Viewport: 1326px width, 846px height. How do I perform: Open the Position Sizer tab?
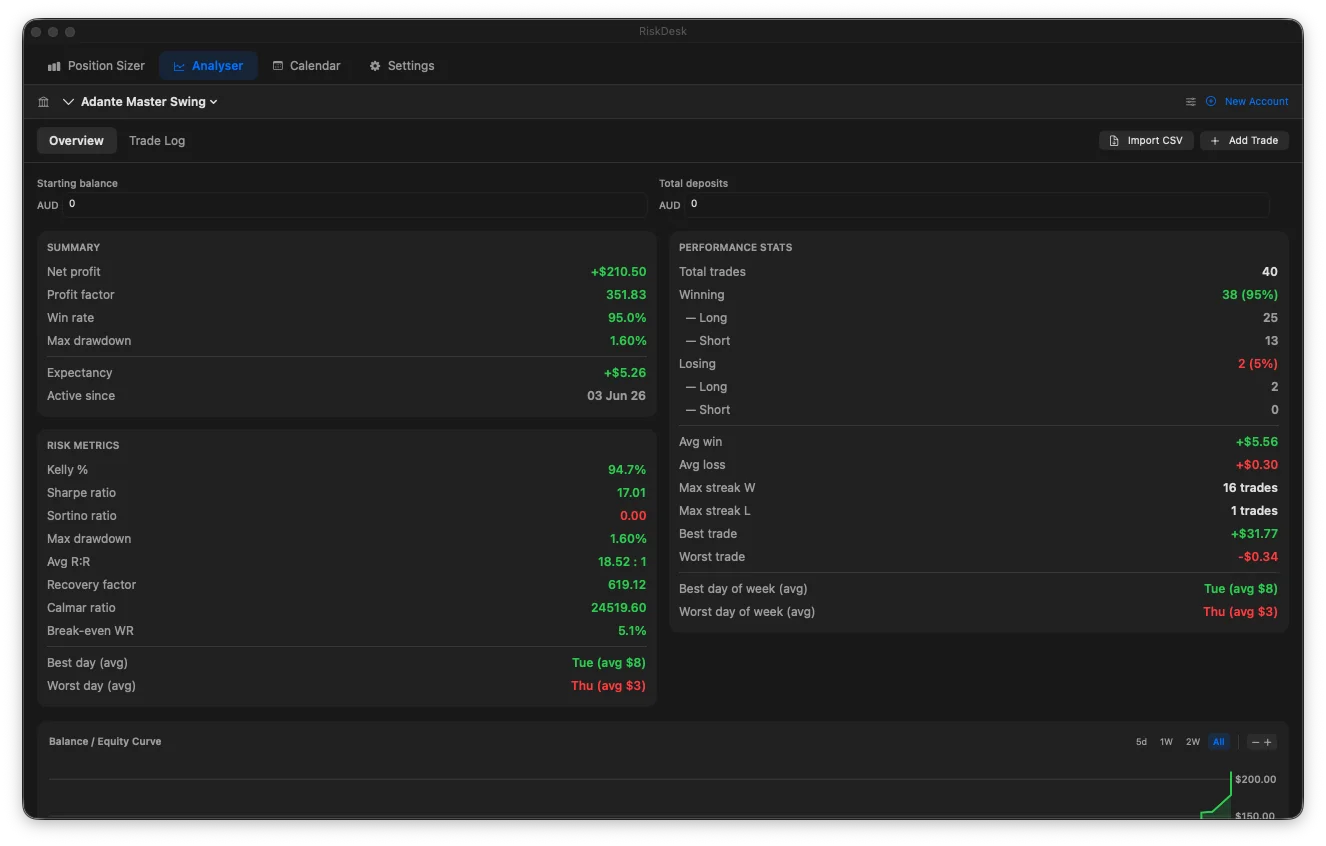[96, 66]
